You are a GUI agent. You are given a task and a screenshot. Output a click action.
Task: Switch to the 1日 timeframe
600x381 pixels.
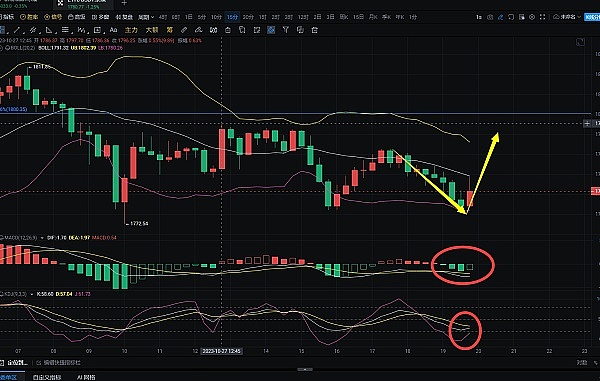pyautogui.click(x=189, y=17)
